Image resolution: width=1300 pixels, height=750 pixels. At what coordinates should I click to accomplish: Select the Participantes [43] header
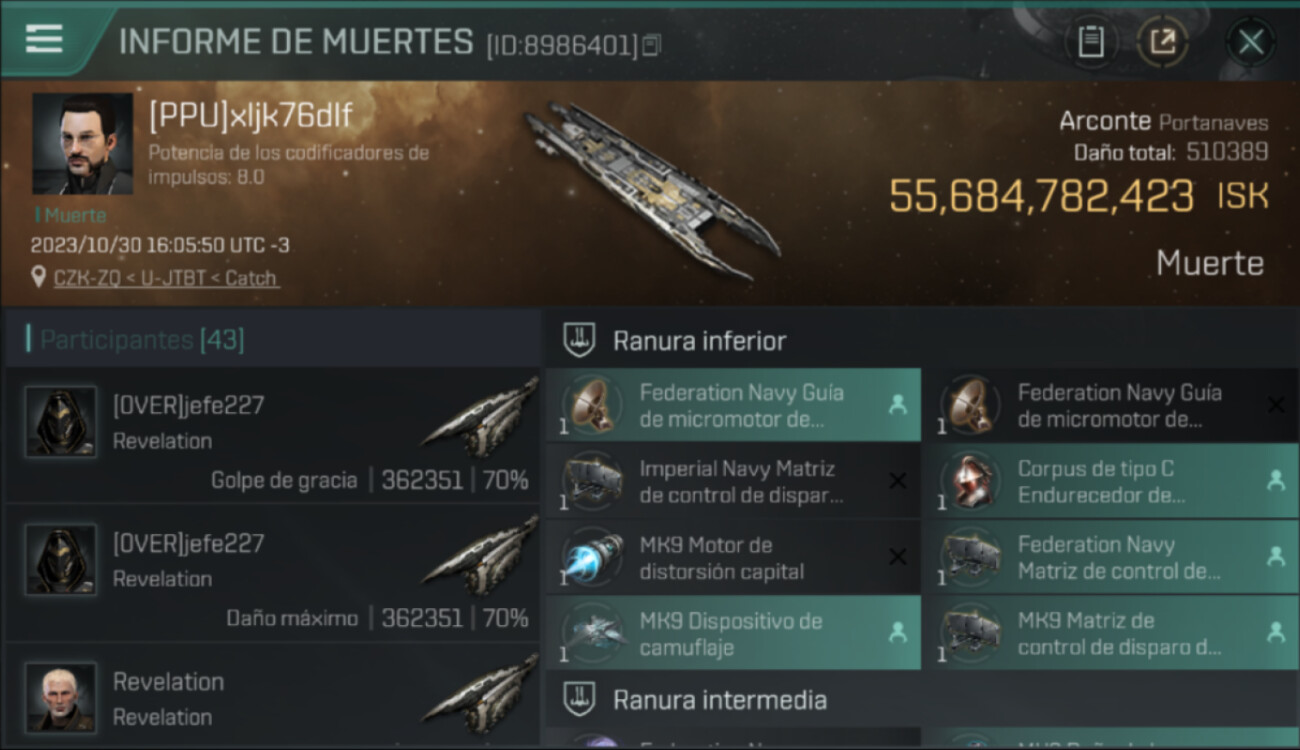pyautogui.click(x=141, y=340)
